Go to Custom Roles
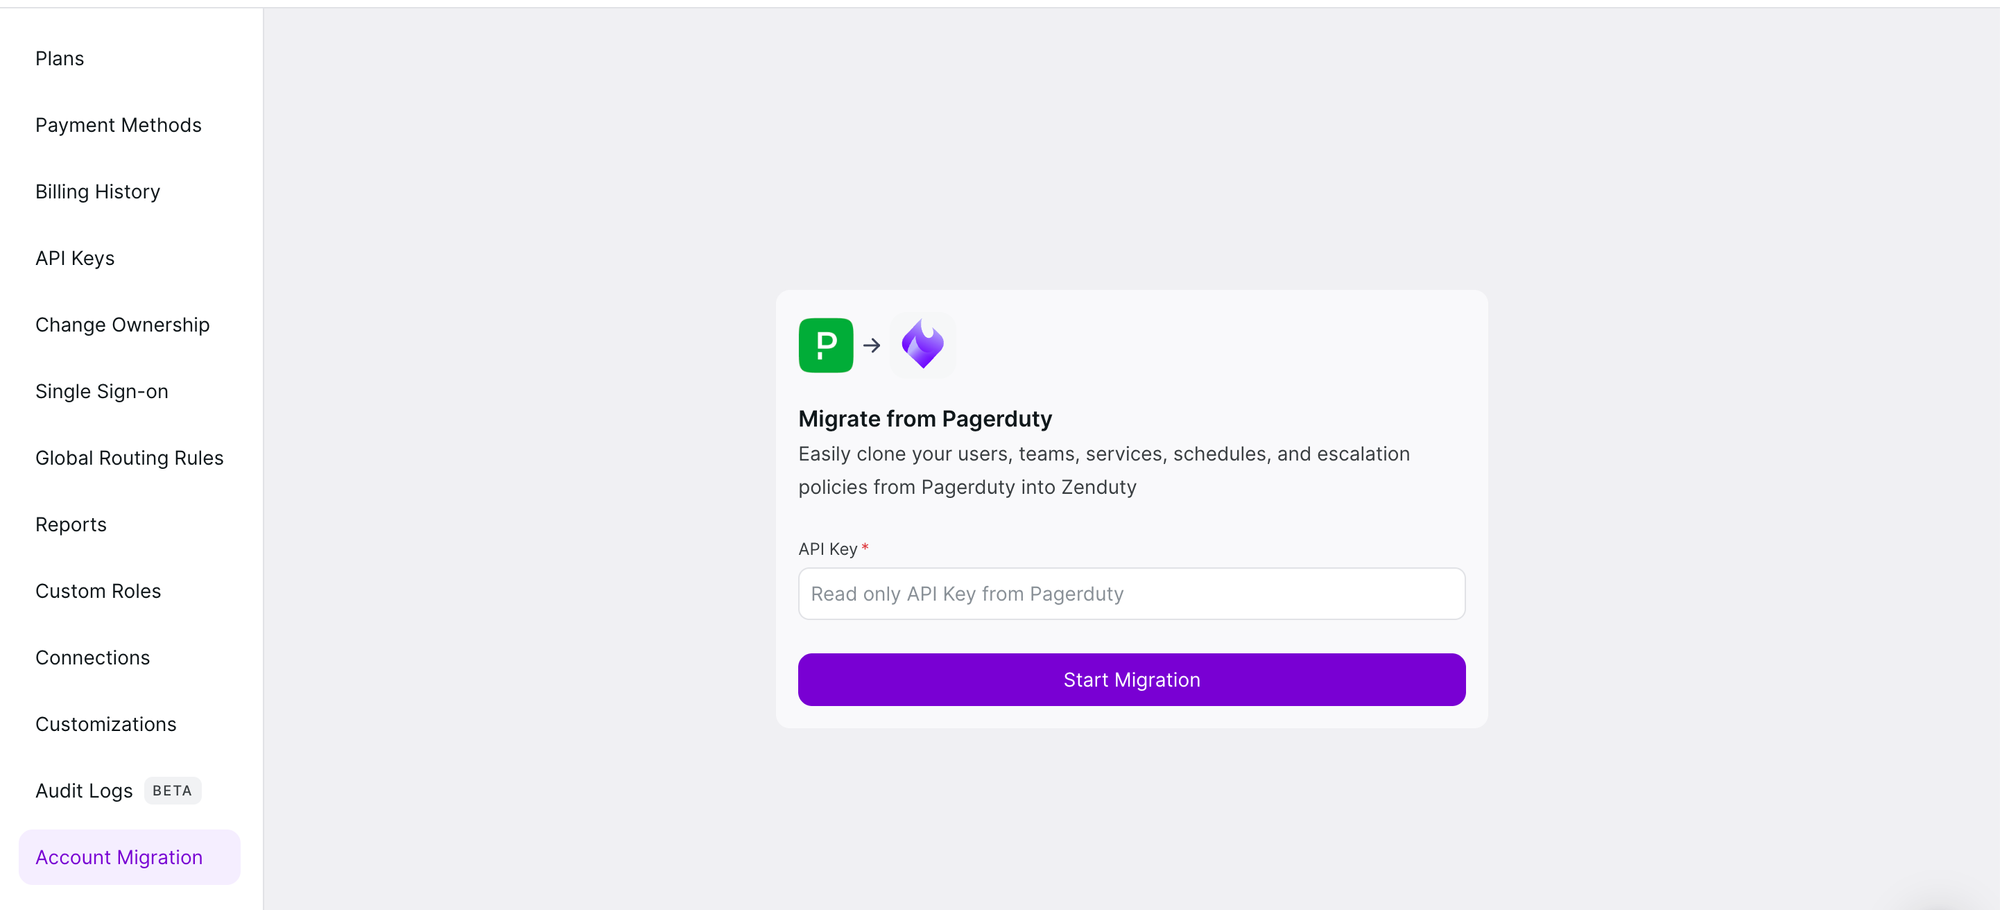The height and width of the screenshot is (910, 2000). (98, 591)
